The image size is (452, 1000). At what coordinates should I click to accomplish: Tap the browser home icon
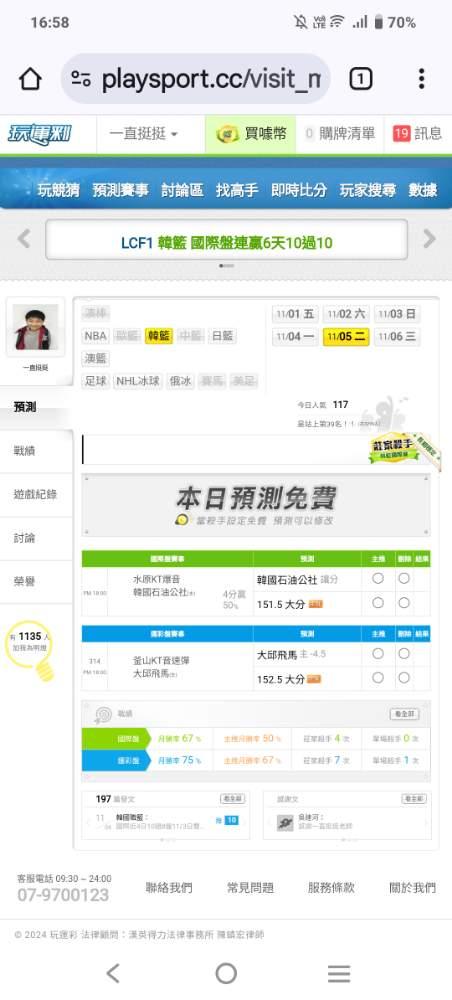pyautogui.click(x=30, y=79)
